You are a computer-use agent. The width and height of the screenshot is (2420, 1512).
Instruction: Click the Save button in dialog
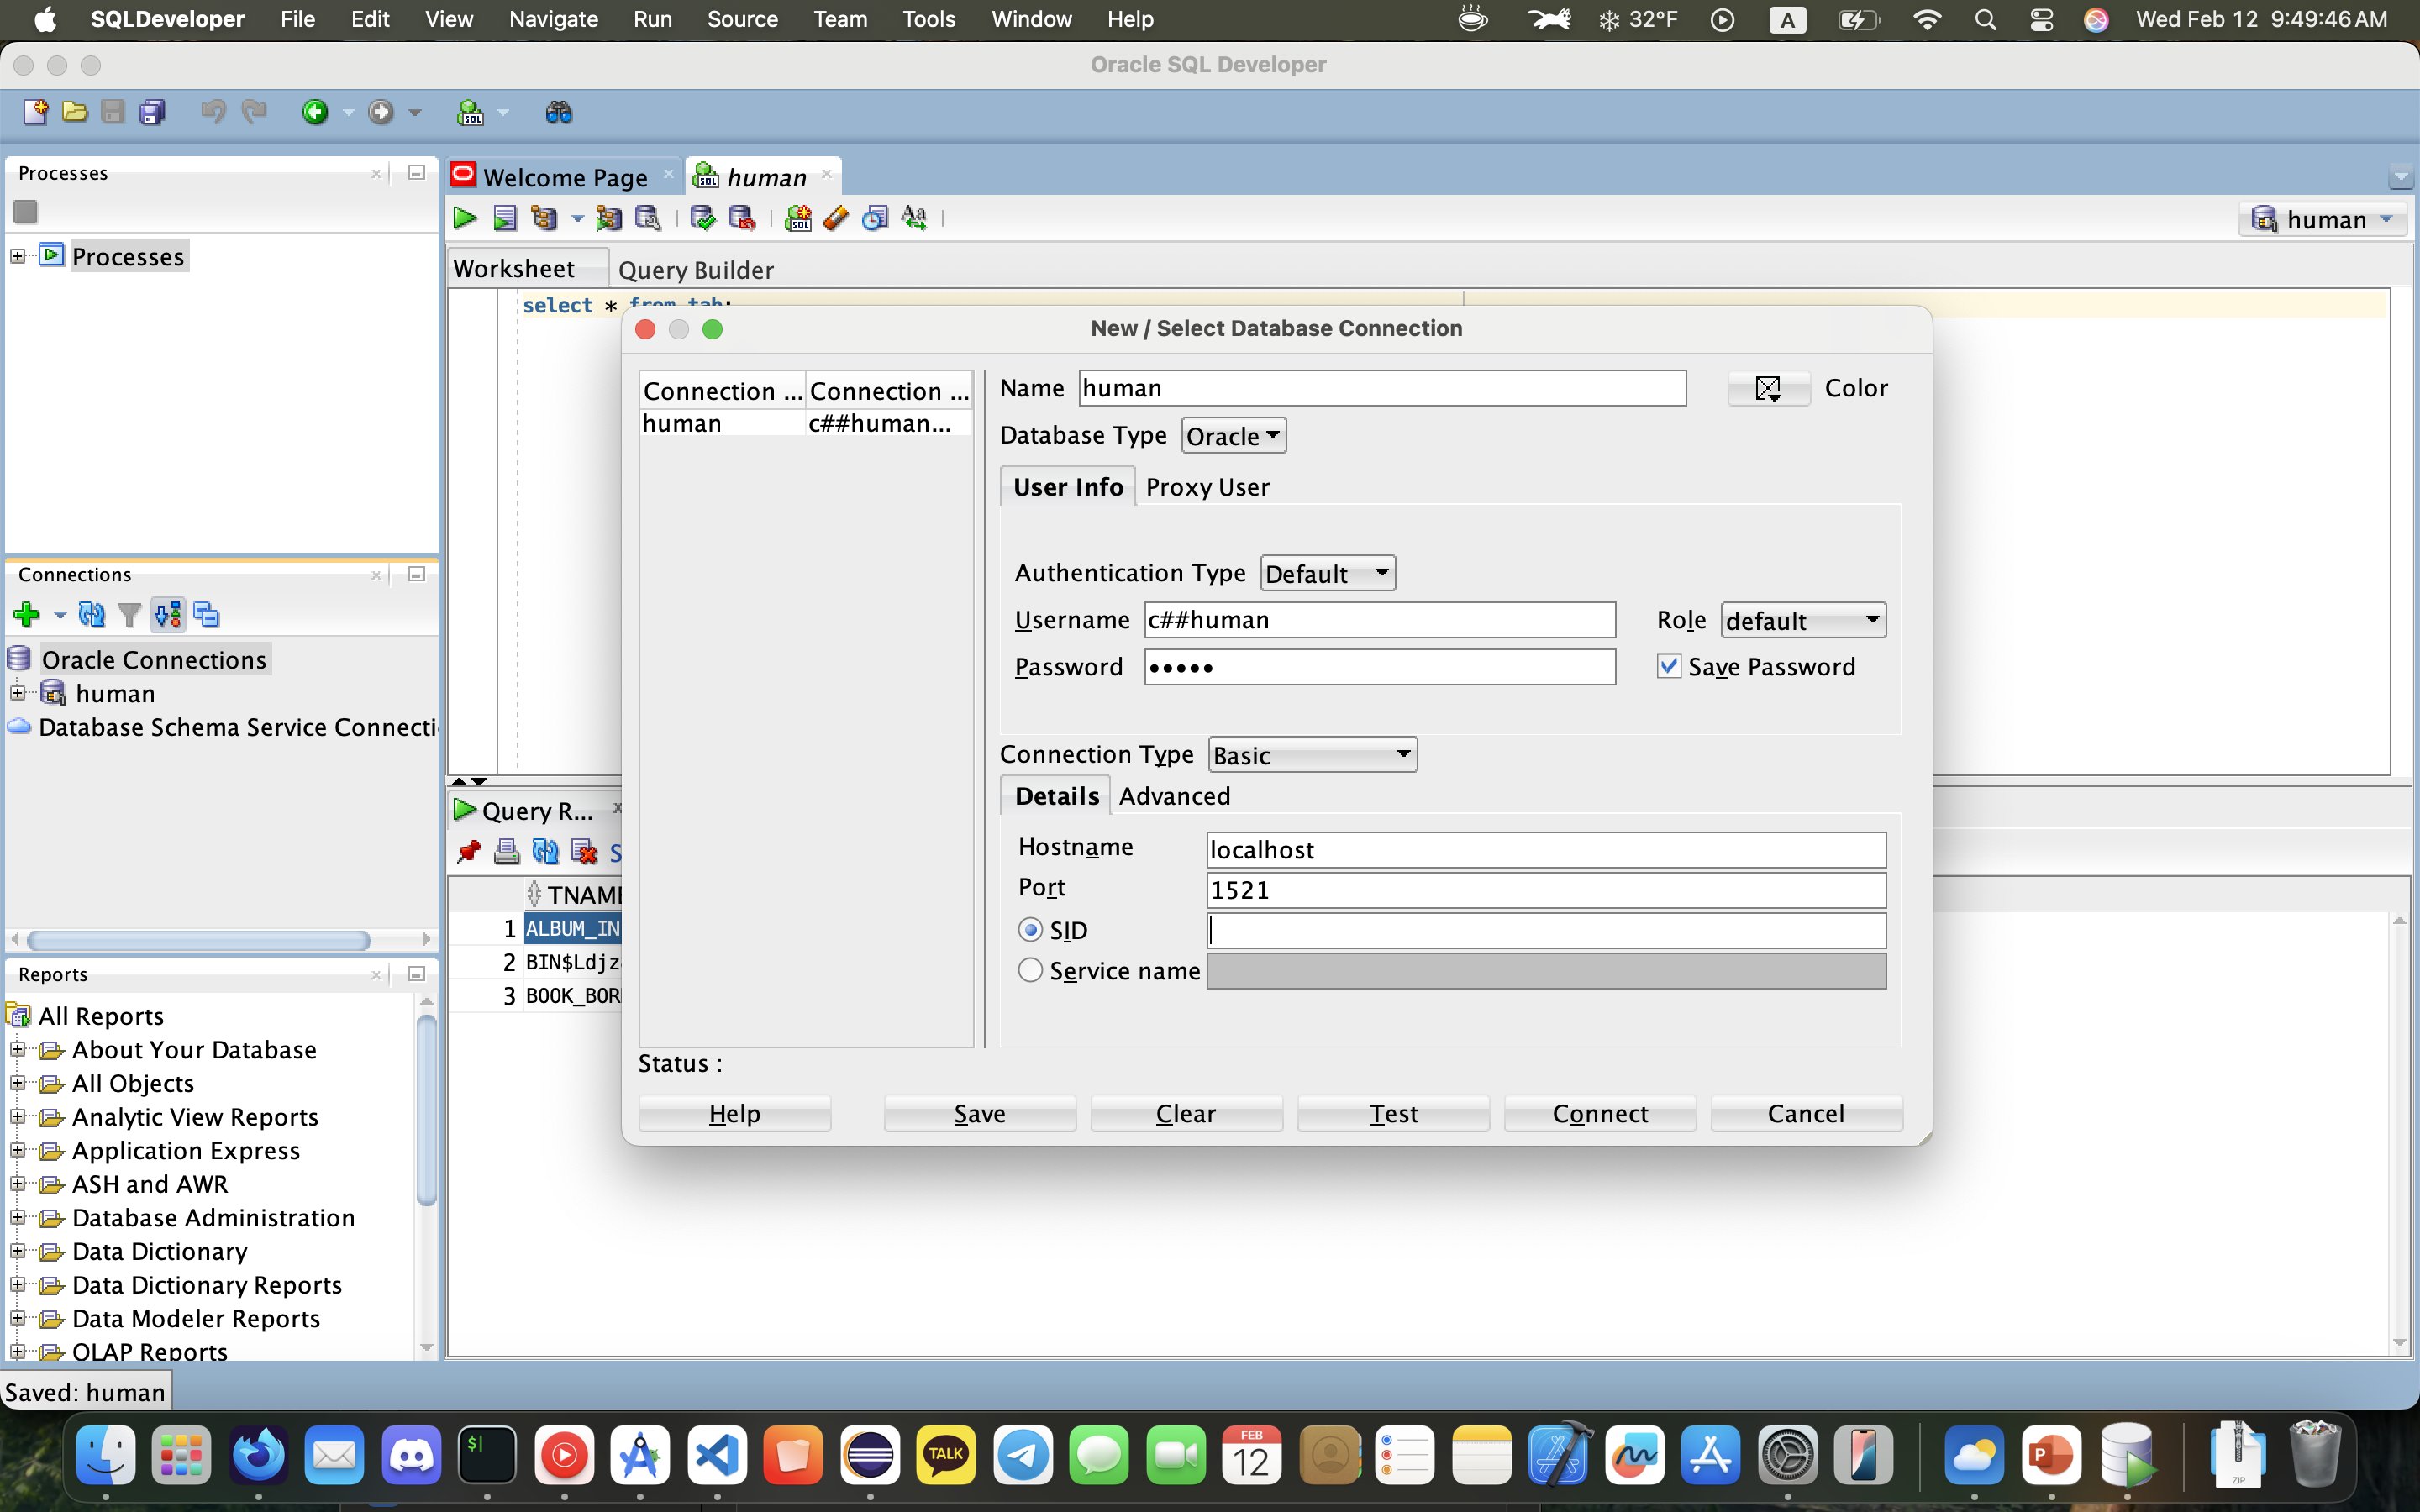(x=980, y=1113)
